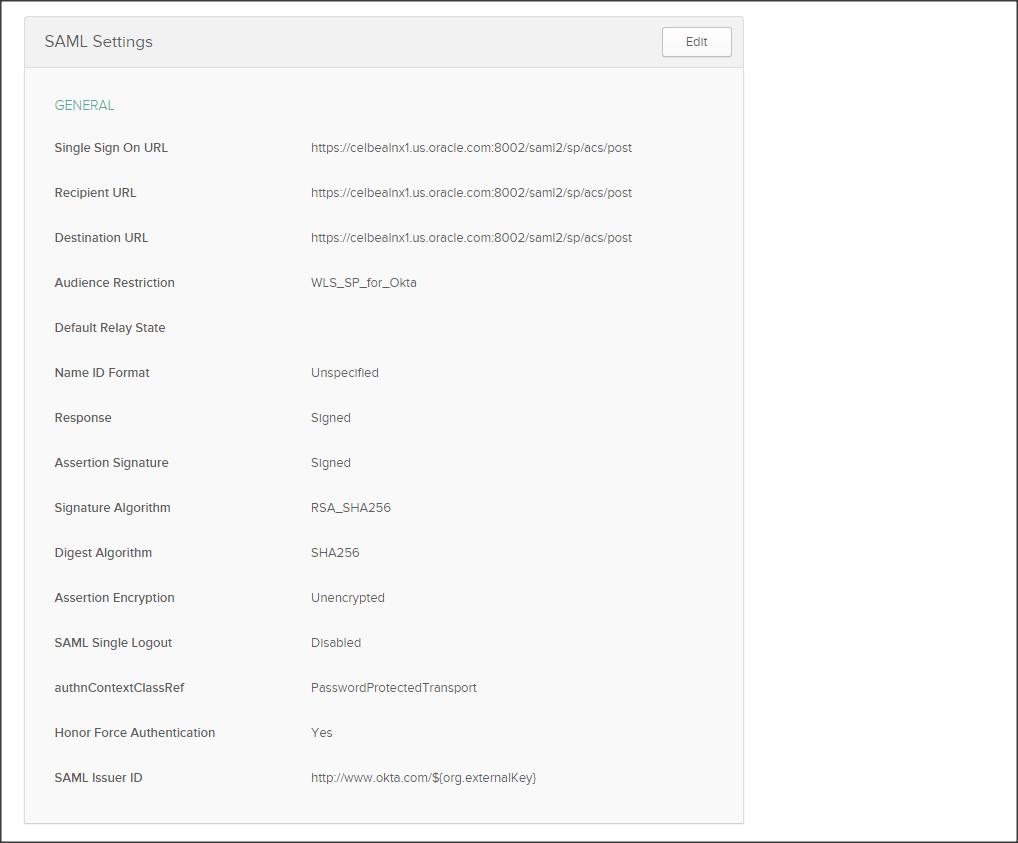The image size is (1018, 843).
Task: Select the WLS_SP_for_Okta audience restriction value
Action: point(363,283)
